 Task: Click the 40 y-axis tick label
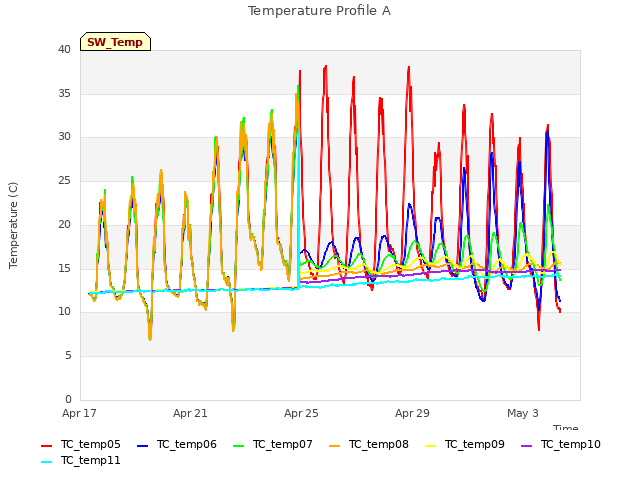(64, 50)
